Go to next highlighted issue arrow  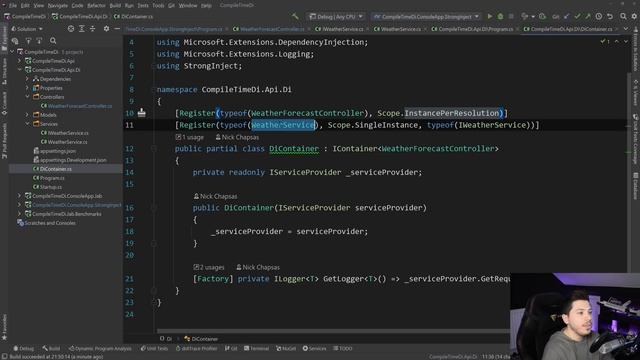pos(626,41)
